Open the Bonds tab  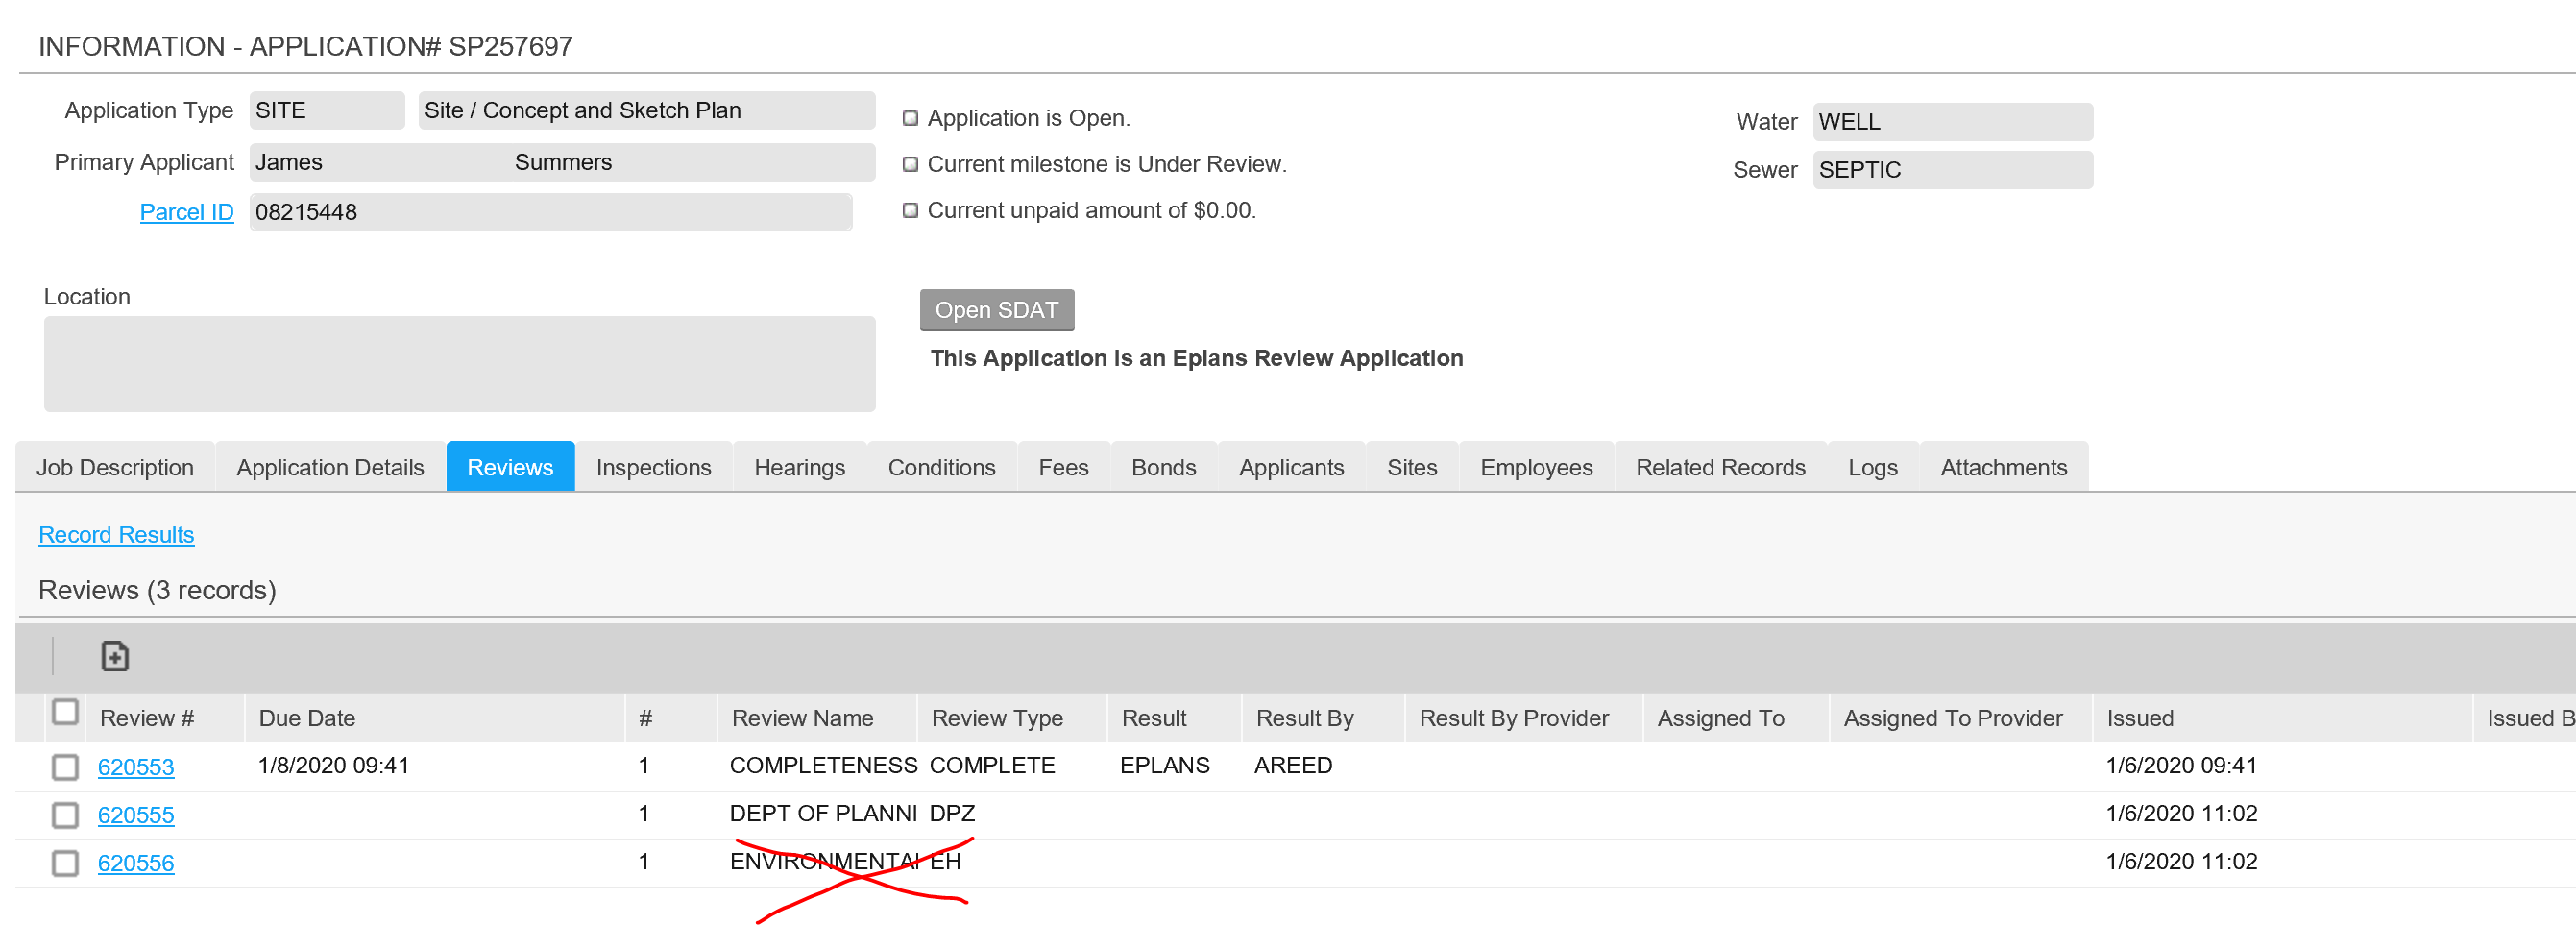[1163, 467]
